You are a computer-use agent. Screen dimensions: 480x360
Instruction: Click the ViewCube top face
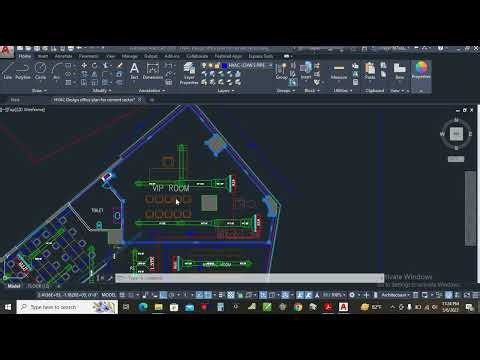coord(456,134)
